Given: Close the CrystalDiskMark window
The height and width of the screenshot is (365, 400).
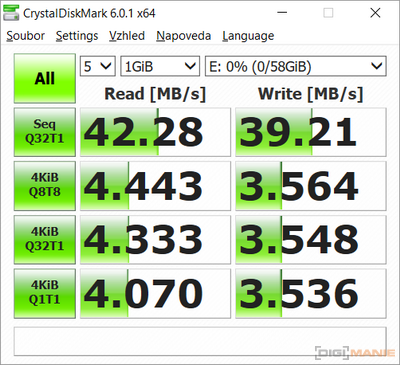Looking at the screenshot, I should pos(375,13).
